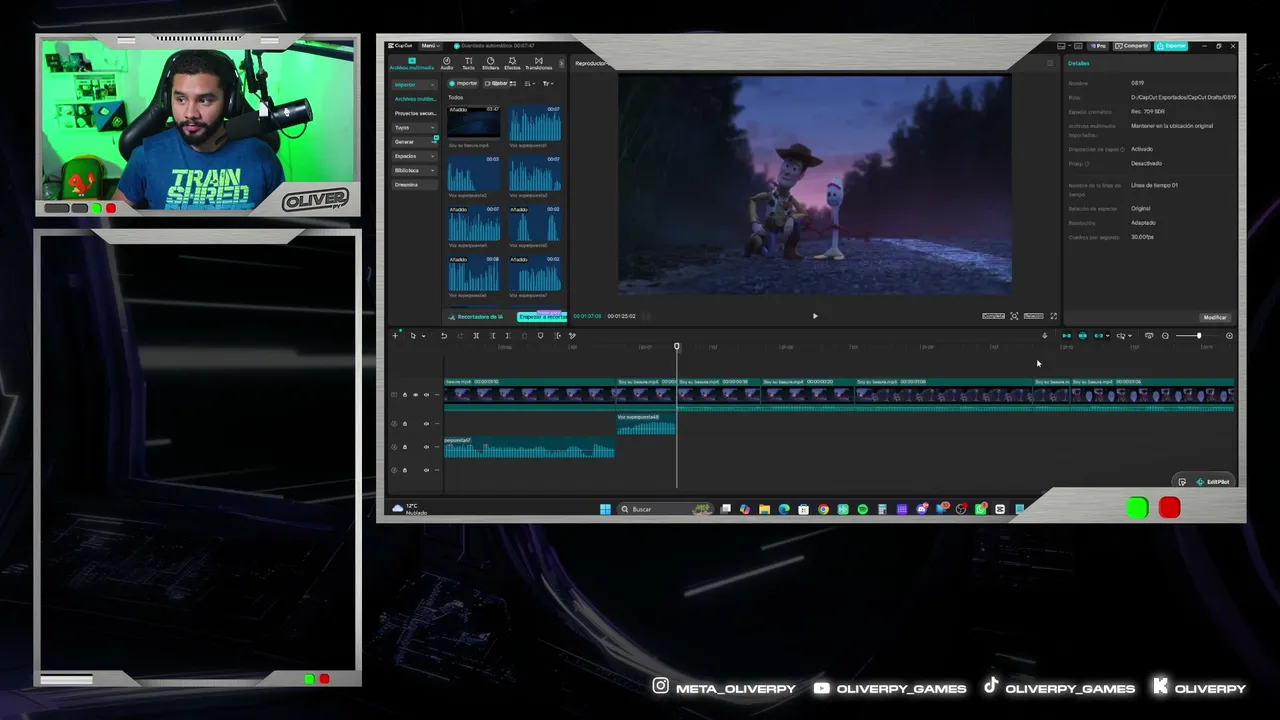Click the taskbar Buscar search box
This screenshot has height=720, width=1280.
(x=666, y=509)
